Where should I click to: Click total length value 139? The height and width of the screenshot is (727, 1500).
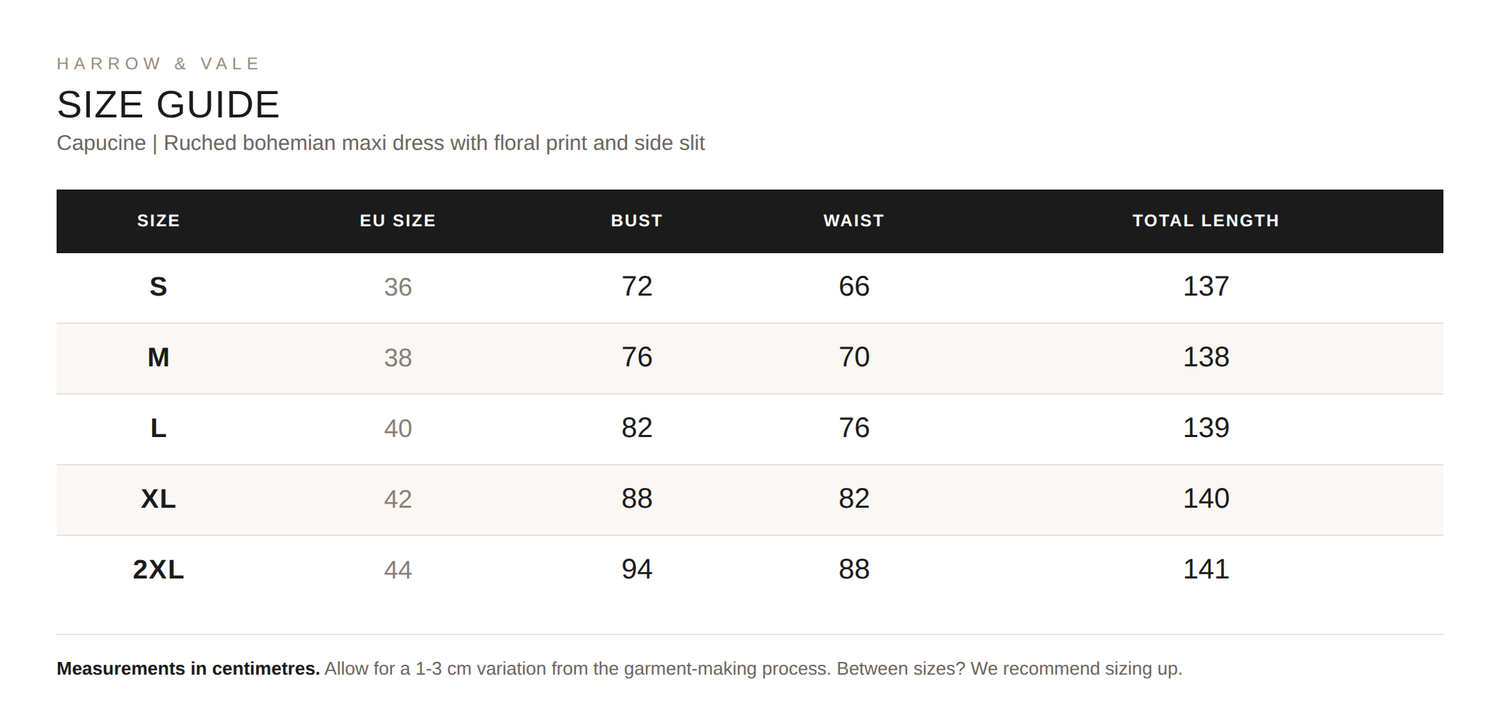coord(1206,428)
